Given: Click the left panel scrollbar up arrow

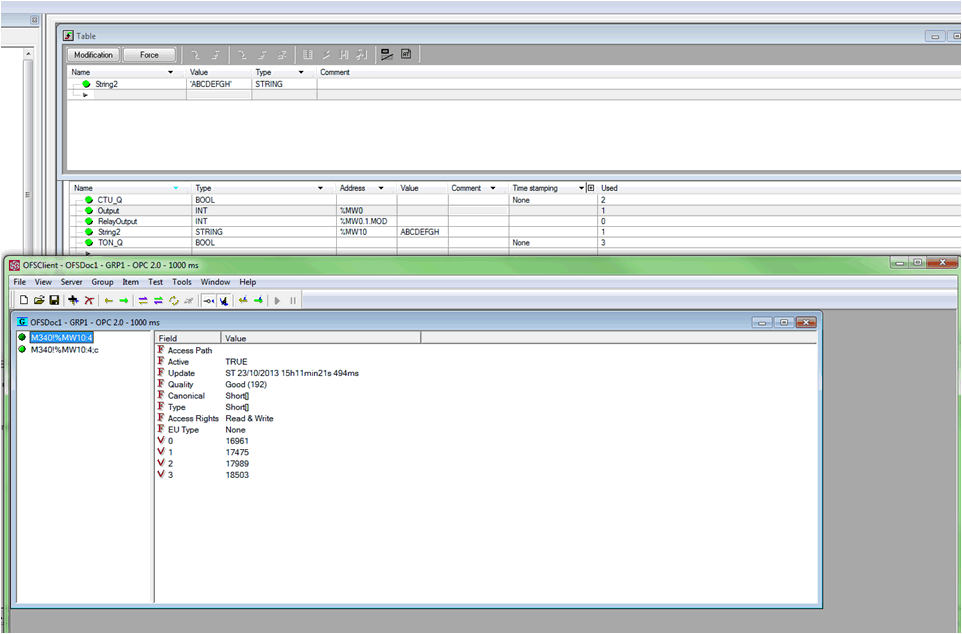Looking at the screenshot, I should [28, 54].
